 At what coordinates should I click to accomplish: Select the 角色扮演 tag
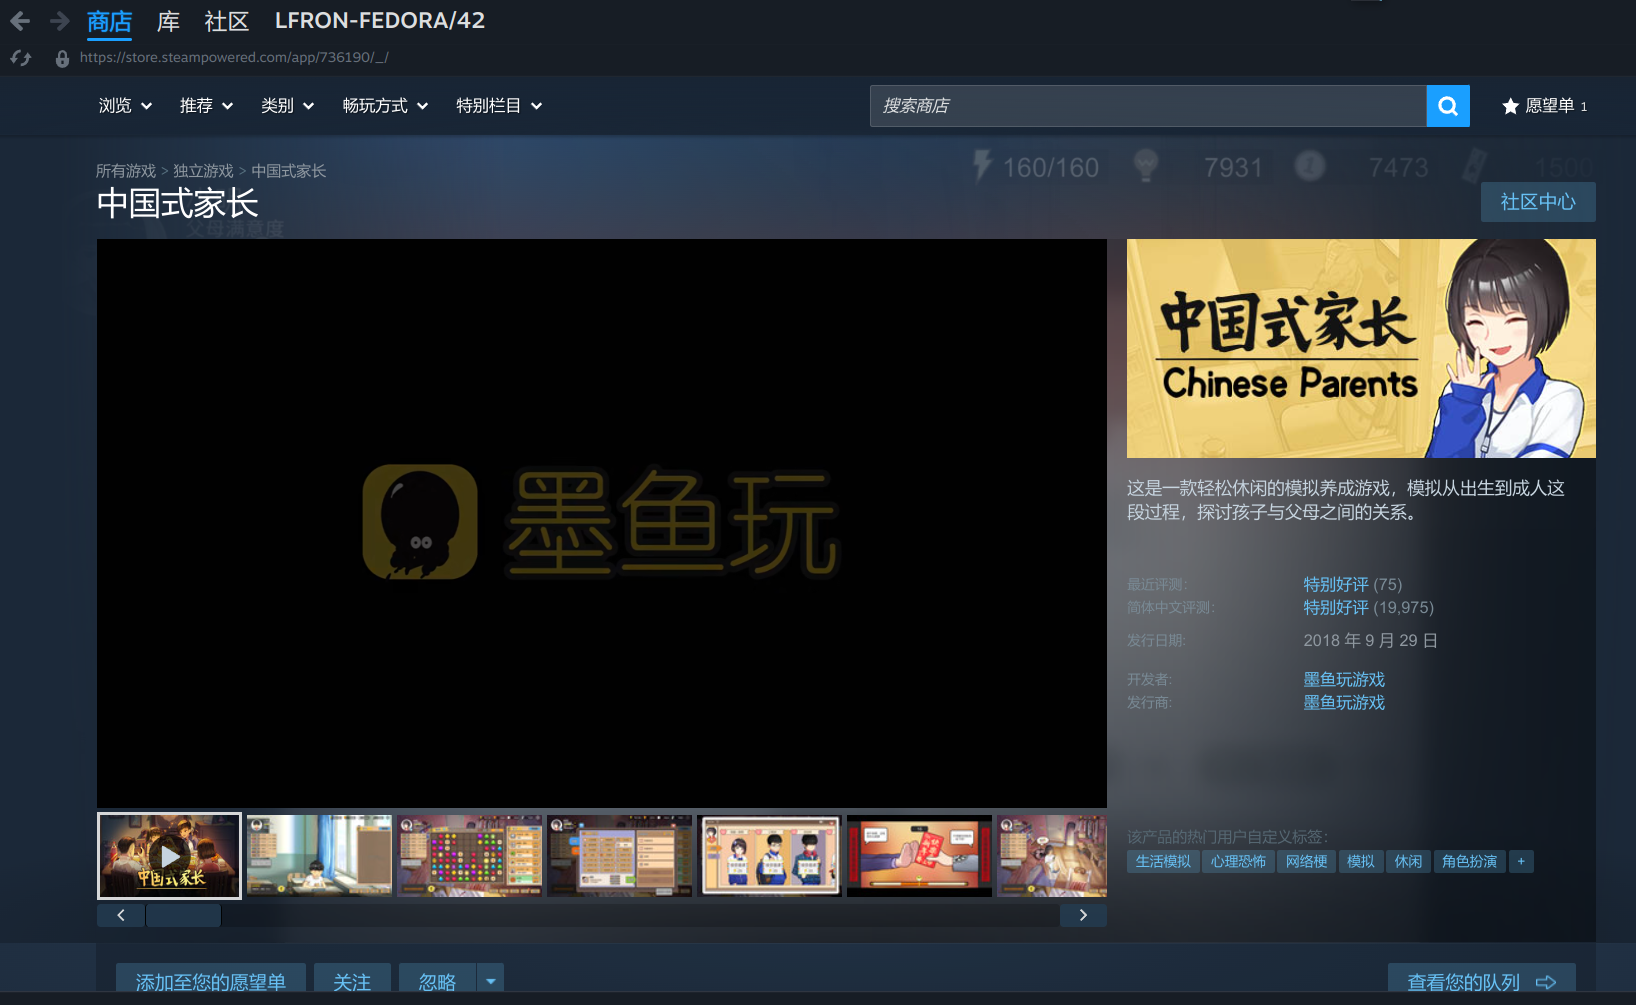point(1469,862)
